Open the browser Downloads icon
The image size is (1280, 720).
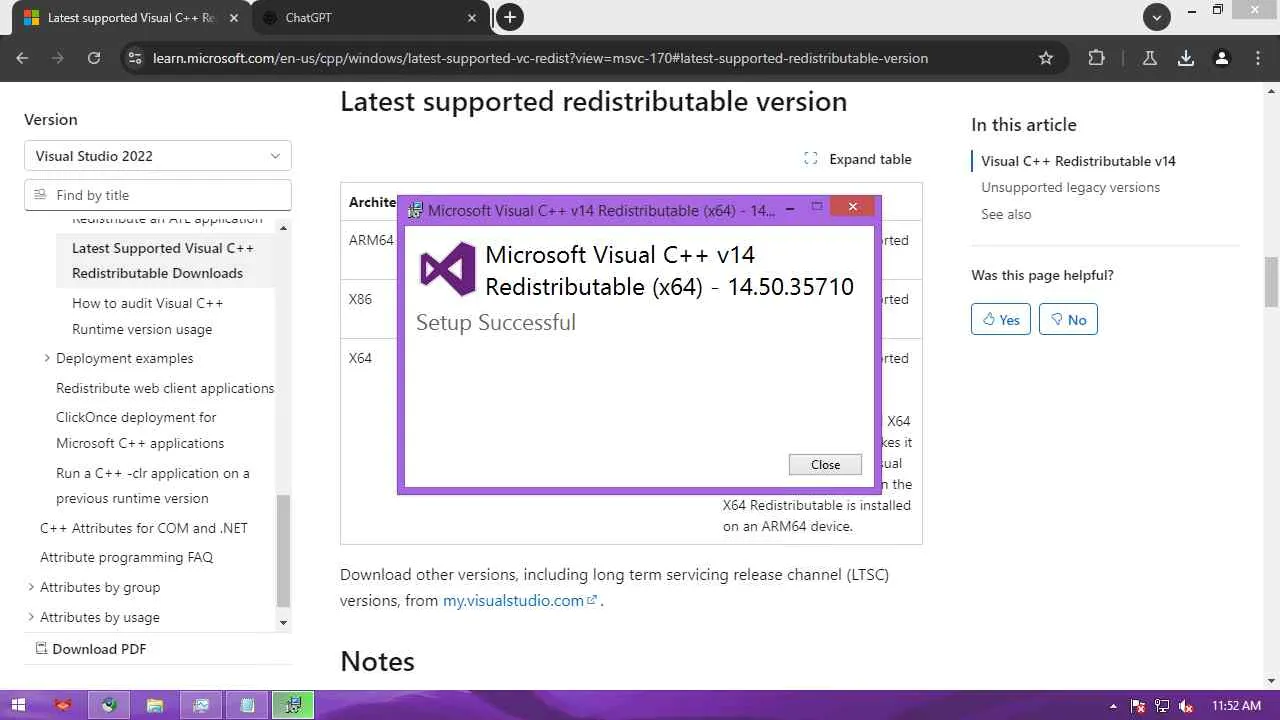coord(1186,58)
